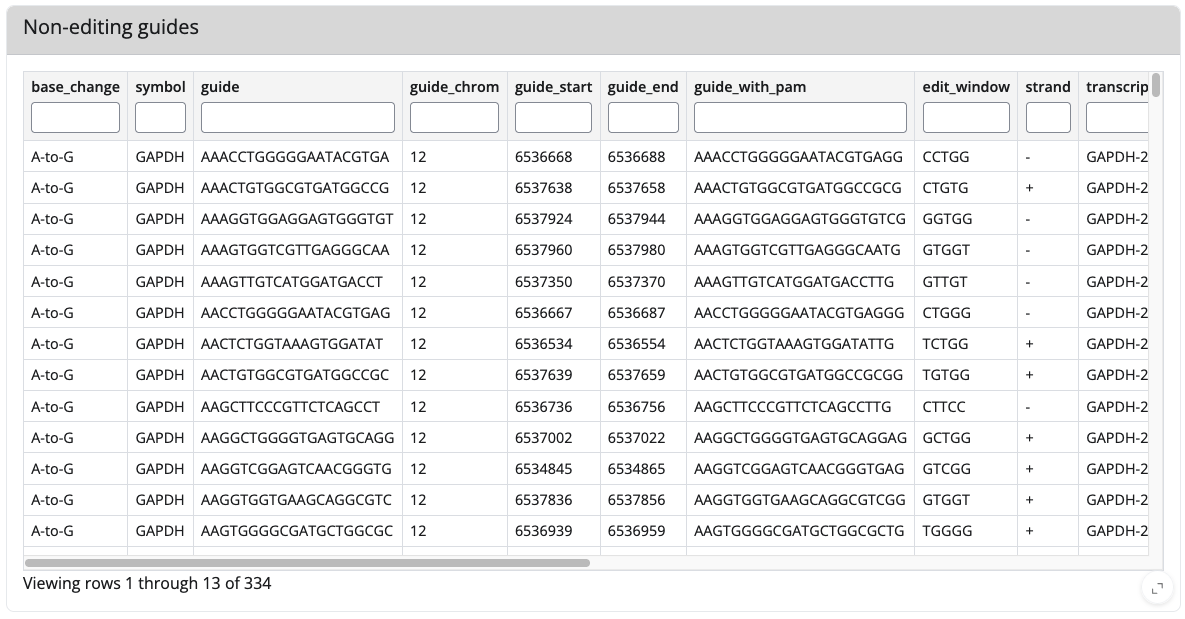Screen dimensions: 1185x619
Task: Focus the guide_with_pam filter box
Action: [800, 118]
